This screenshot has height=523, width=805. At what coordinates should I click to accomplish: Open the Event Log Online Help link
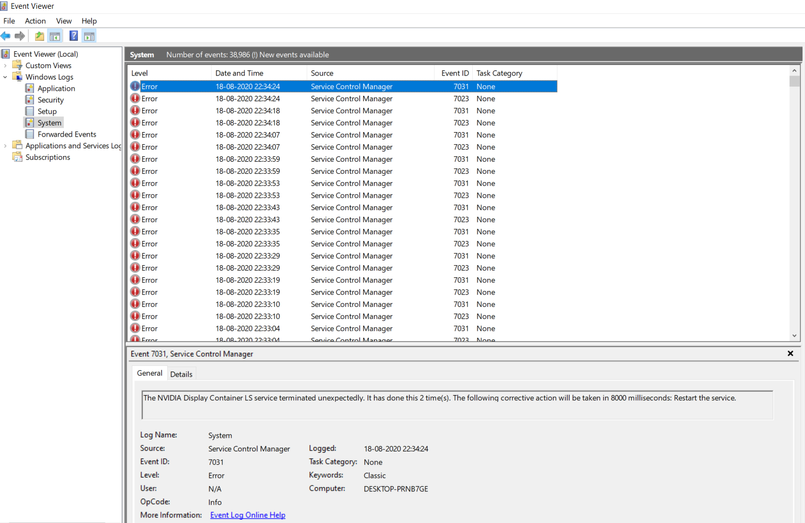point(247,515)
